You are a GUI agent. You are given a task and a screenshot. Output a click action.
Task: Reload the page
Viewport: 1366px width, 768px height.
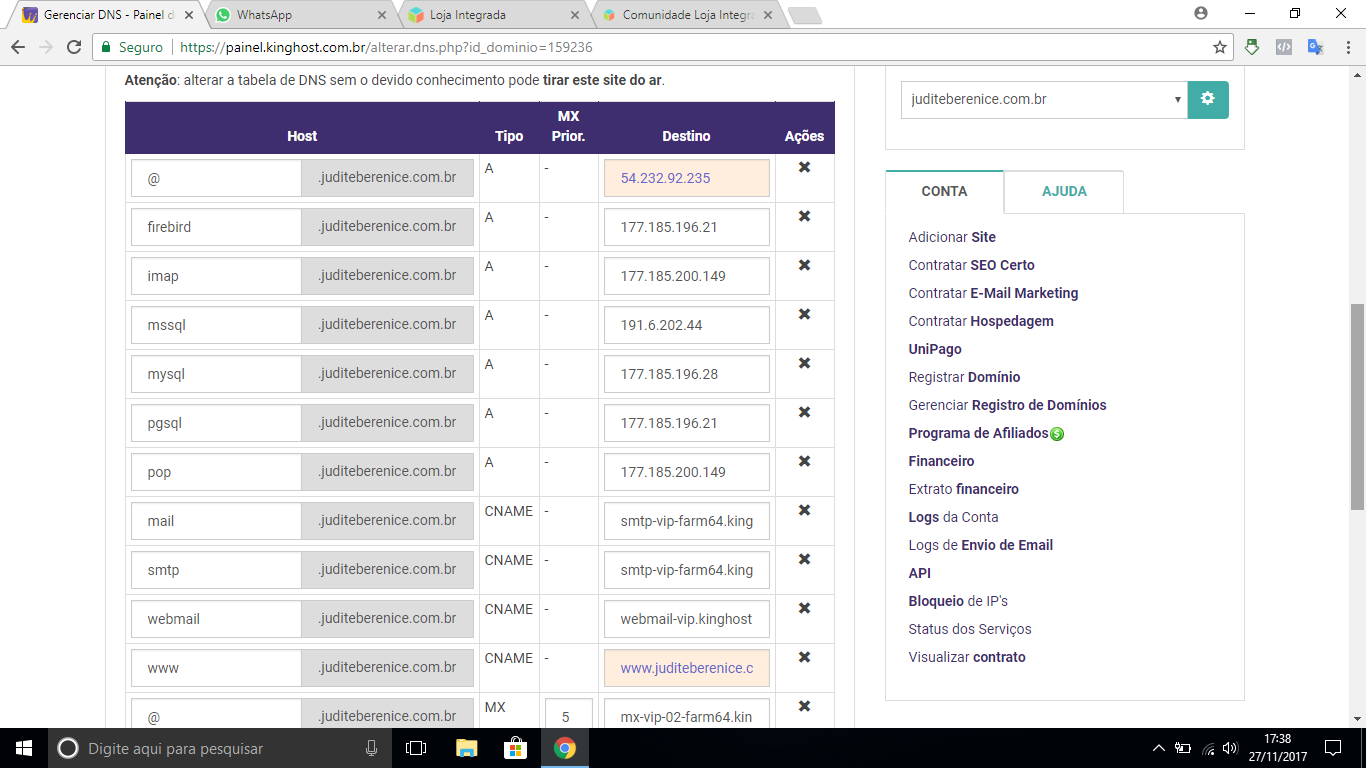73,47
